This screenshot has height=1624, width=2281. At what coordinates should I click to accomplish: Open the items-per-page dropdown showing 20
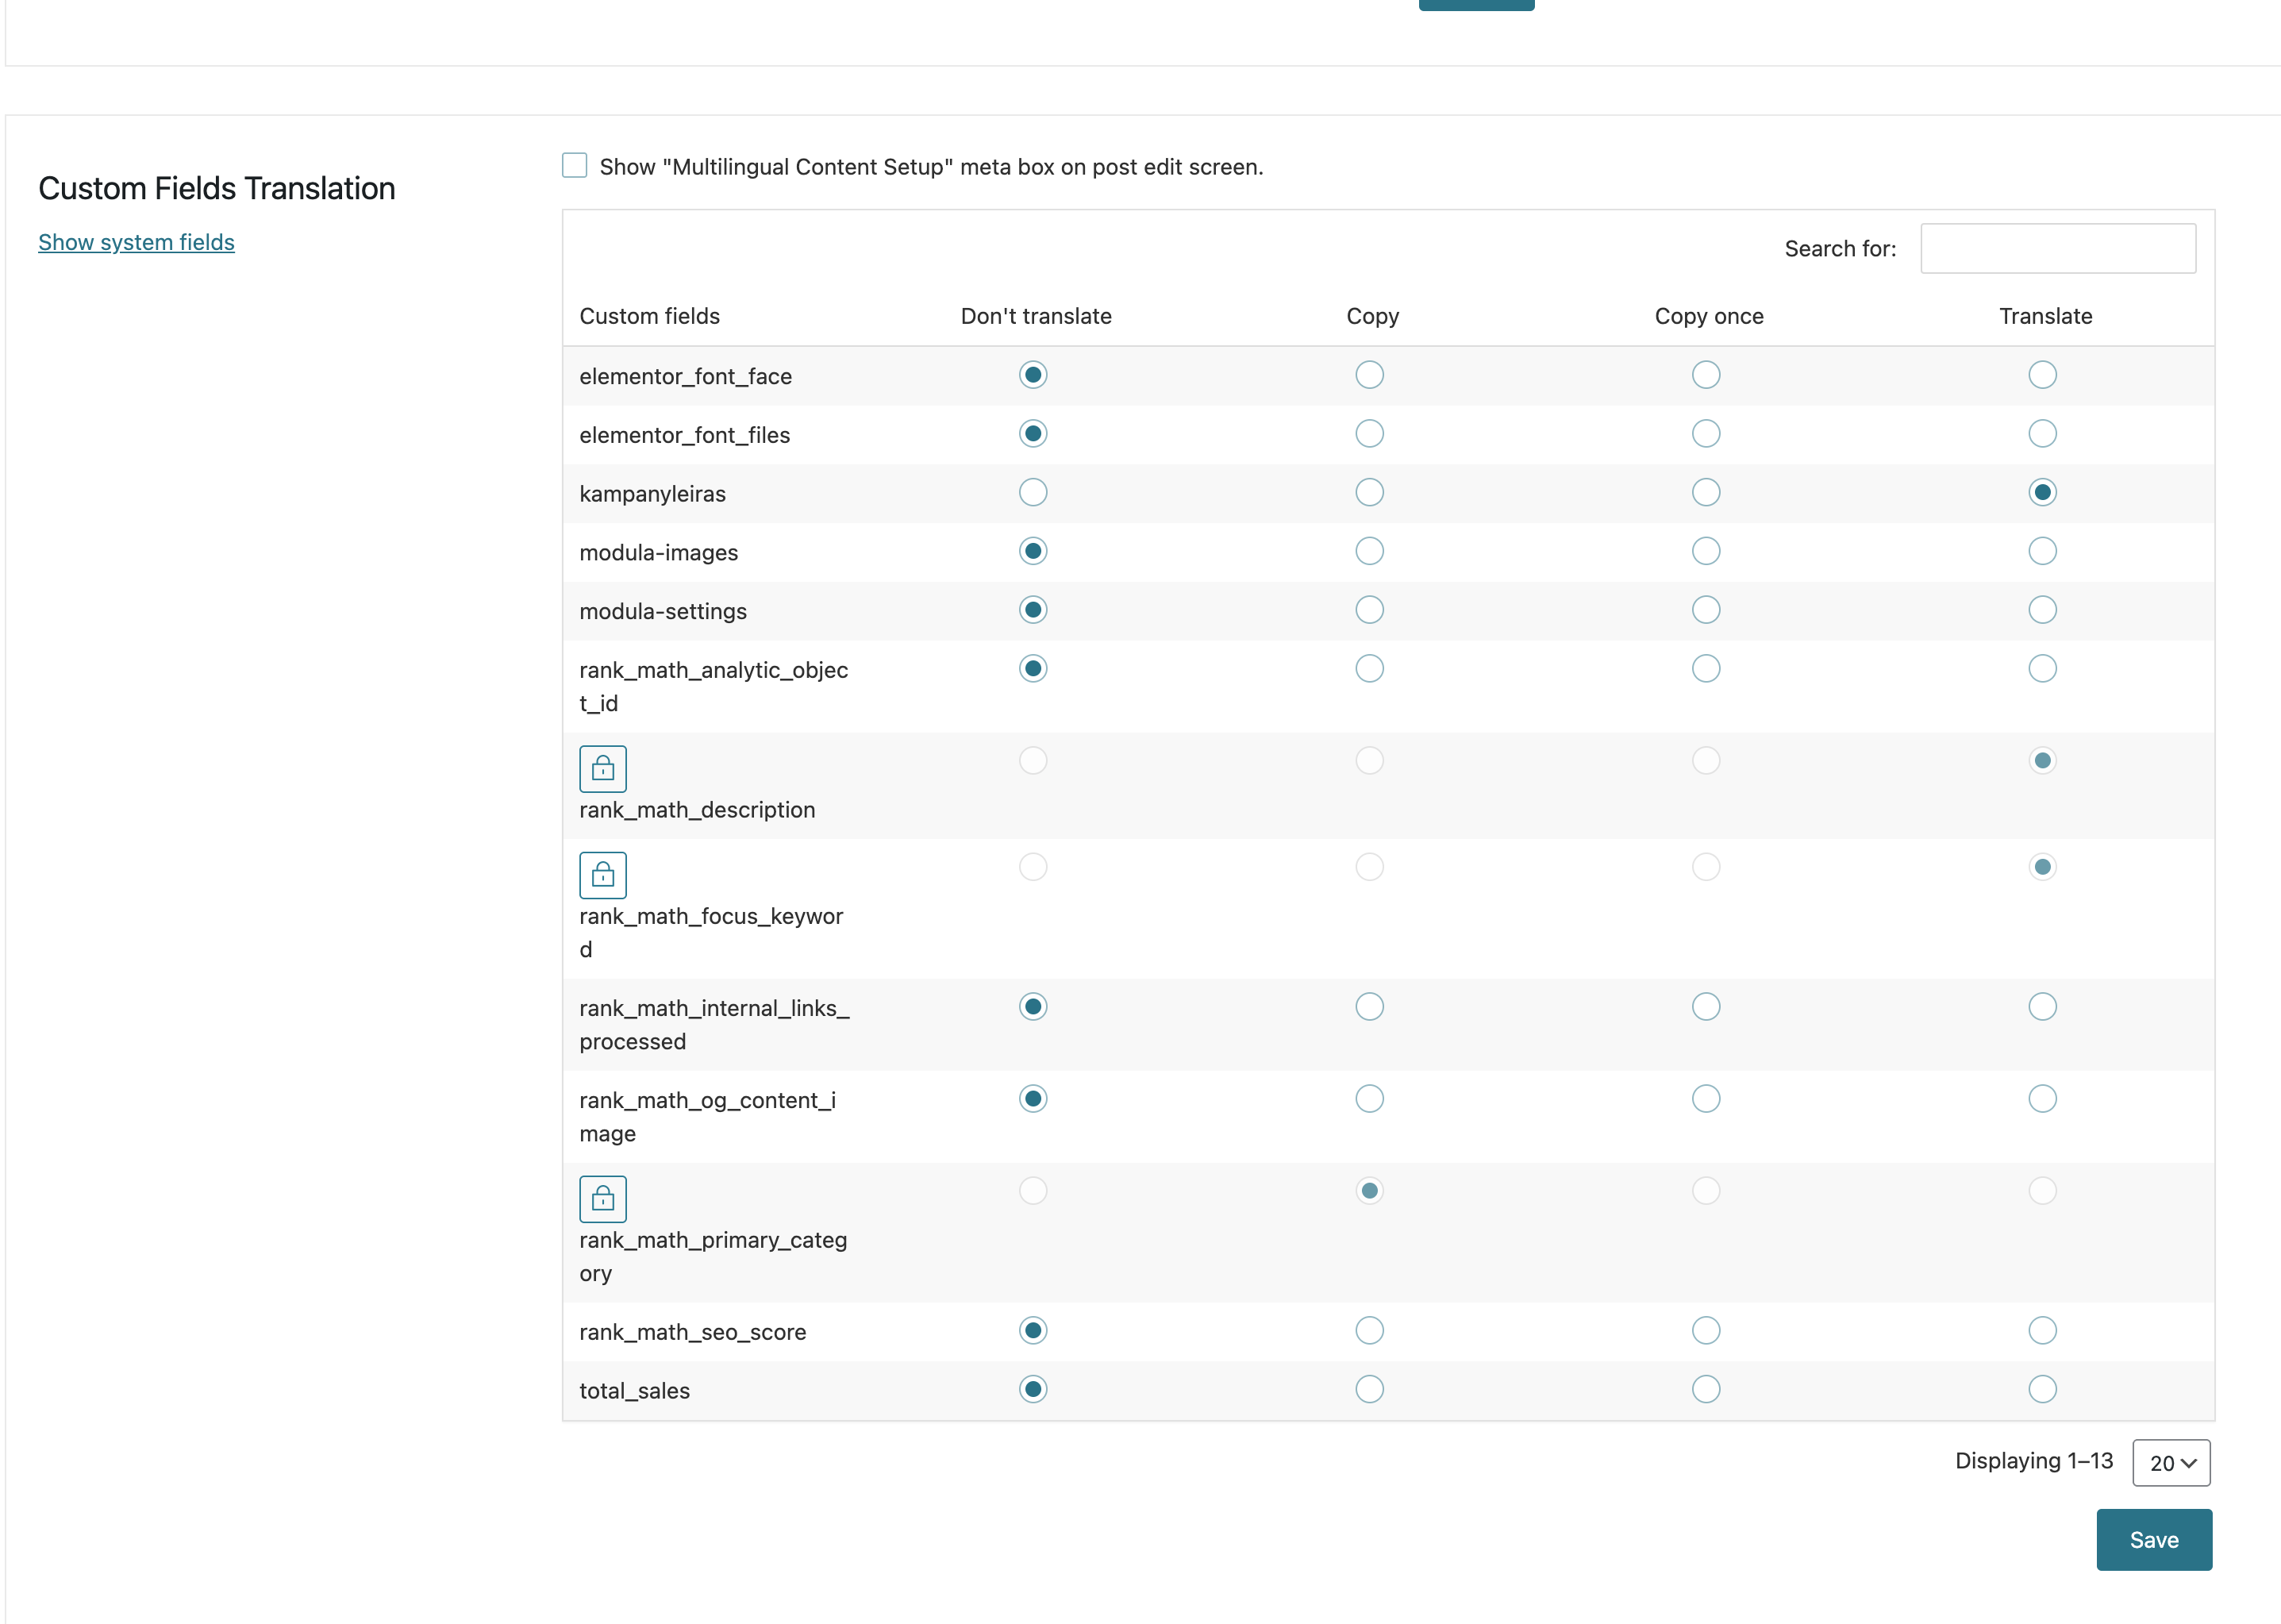point(2170,1463)
